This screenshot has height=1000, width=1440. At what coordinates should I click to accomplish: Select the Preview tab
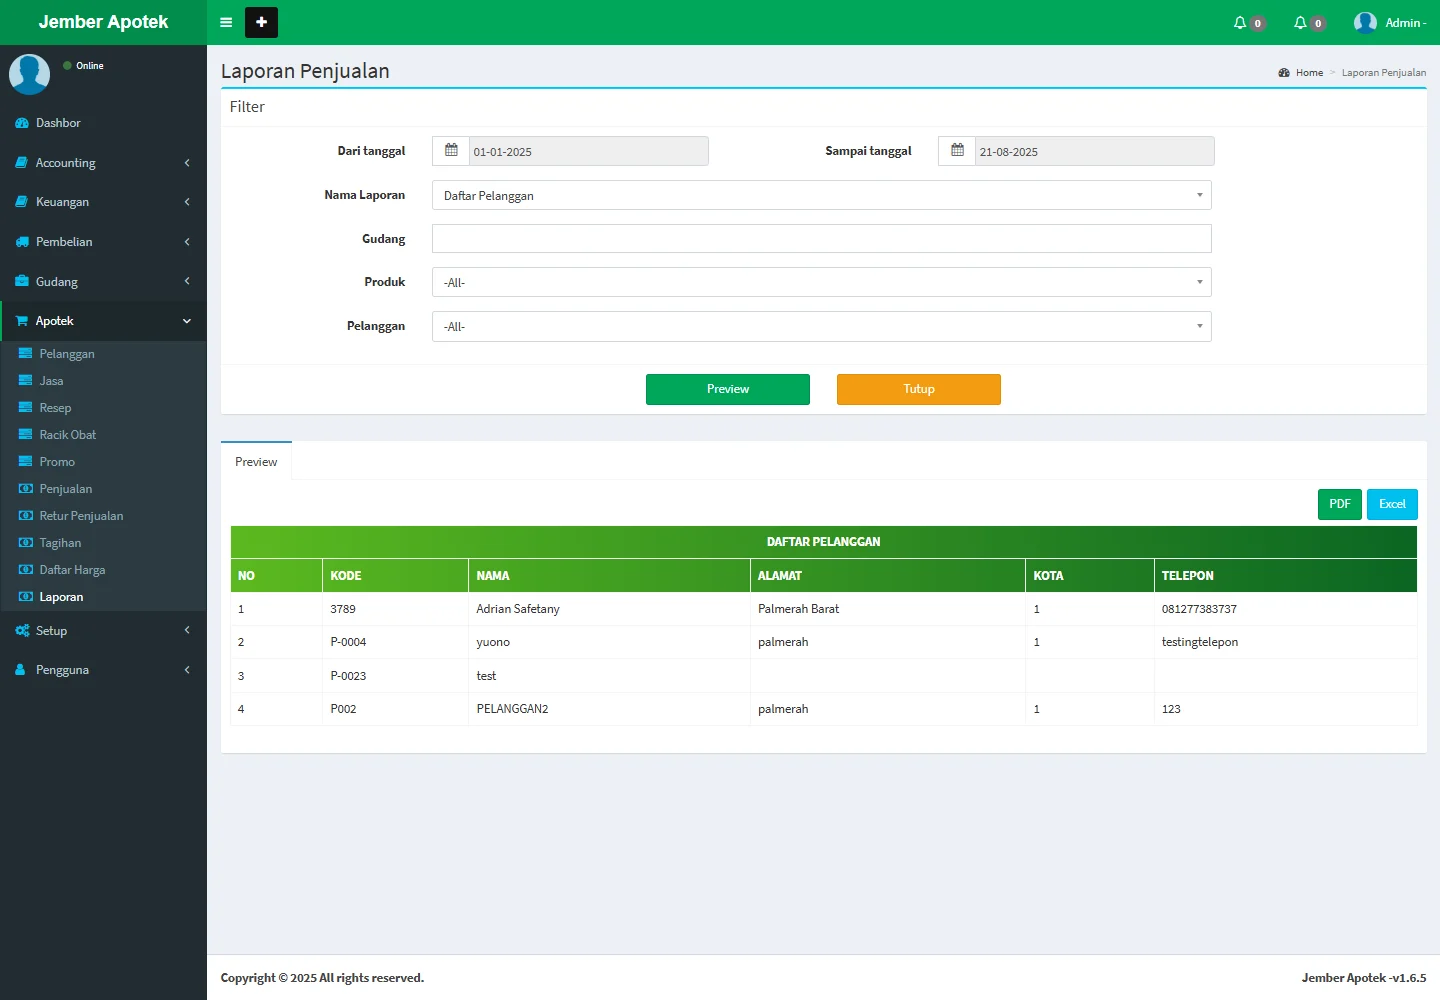click(x=256, y=462)
